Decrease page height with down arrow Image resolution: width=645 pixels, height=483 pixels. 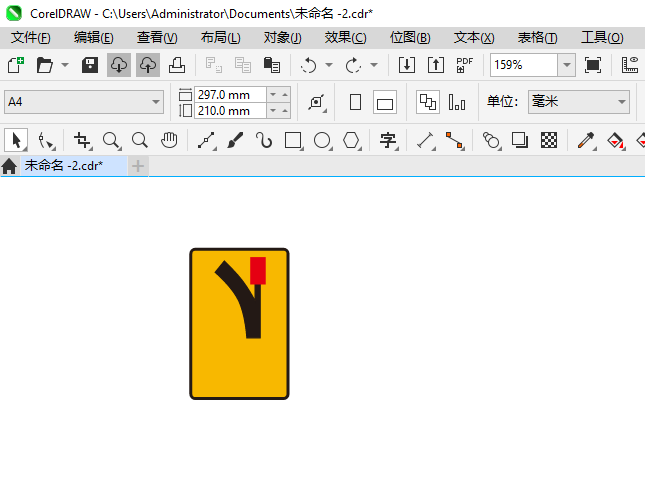273,110
